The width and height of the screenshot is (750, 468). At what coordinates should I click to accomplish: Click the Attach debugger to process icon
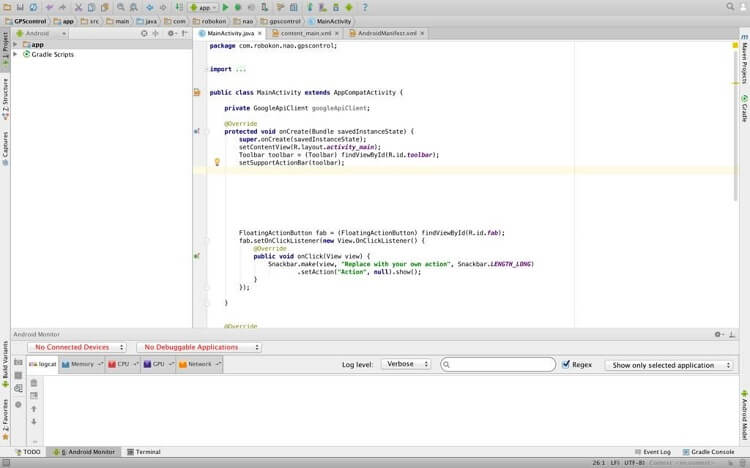[x=265, y=7]
